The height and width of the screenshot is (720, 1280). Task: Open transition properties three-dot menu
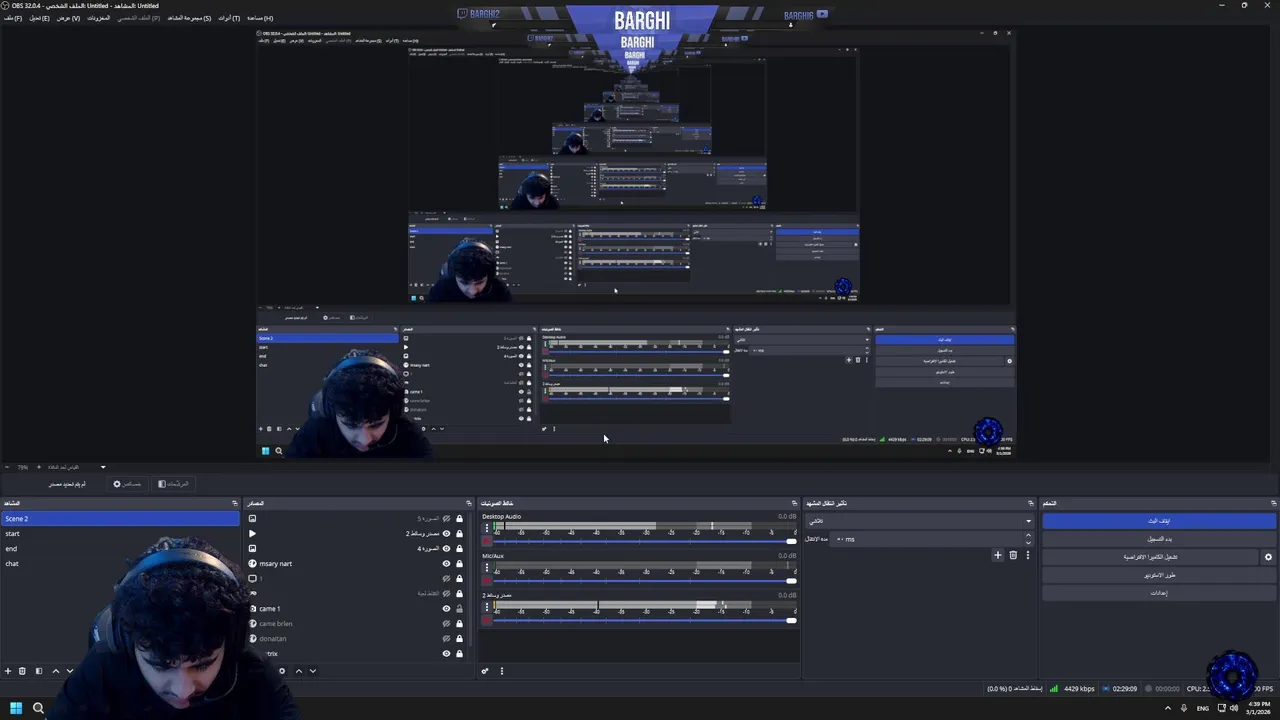1027,555
